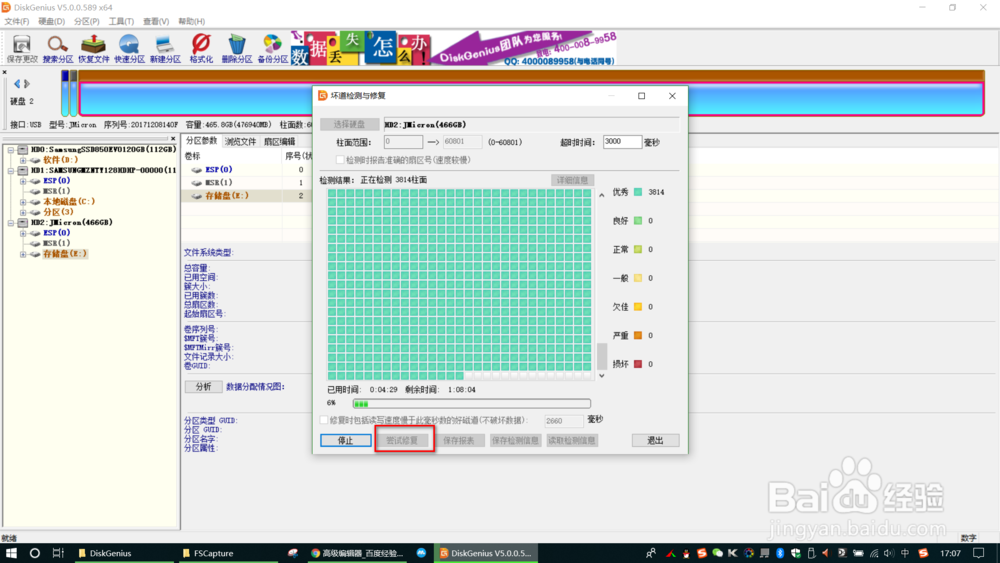This screenshot has height=563, width=1000.
Task: Click the 尝试修复 repair button
Action: (402, 441)
